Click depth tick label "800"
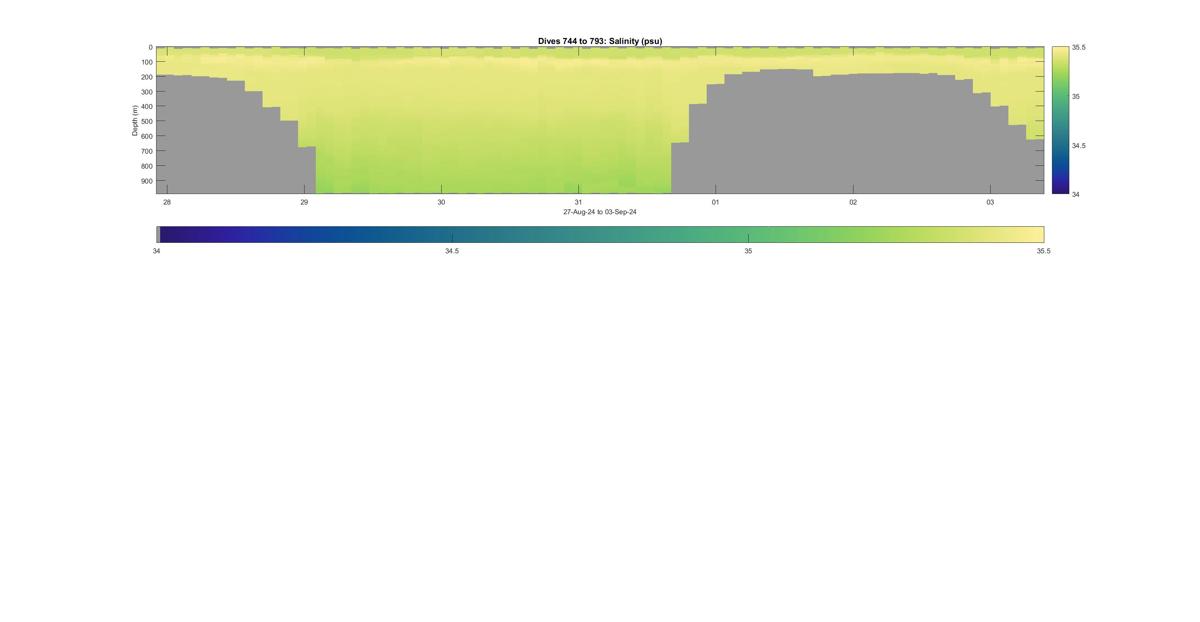The height and width of the screenshot is (622, 1200). tap(146, 166)
